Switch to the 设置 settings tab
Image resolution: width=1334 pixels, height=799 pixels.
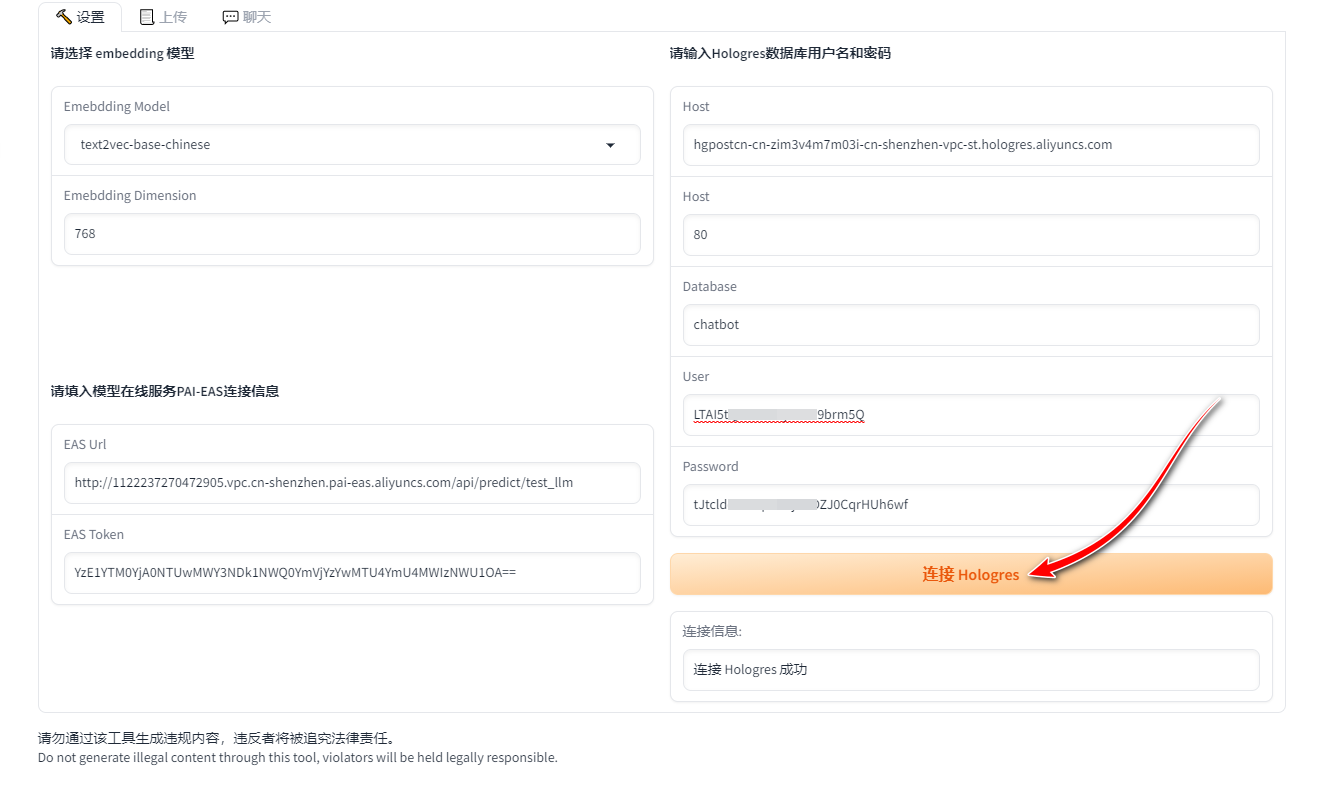coord(80,17)
